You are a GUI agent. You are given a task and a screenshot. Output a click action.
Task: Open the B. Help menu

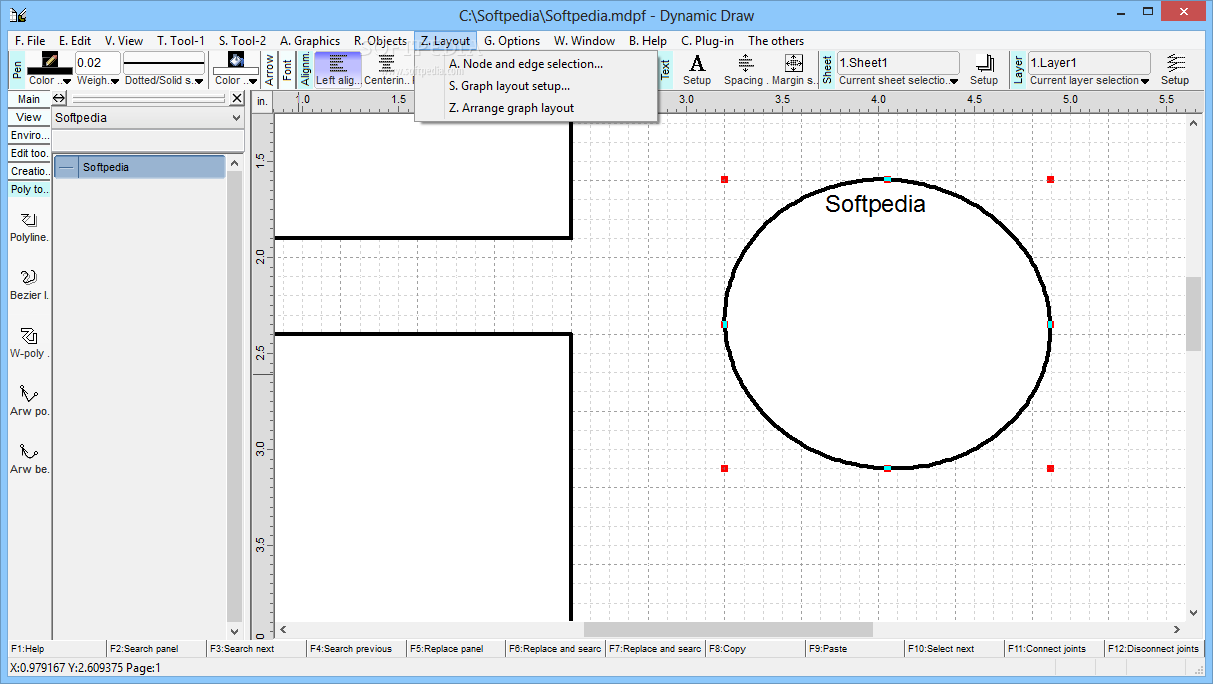[648, 41]
